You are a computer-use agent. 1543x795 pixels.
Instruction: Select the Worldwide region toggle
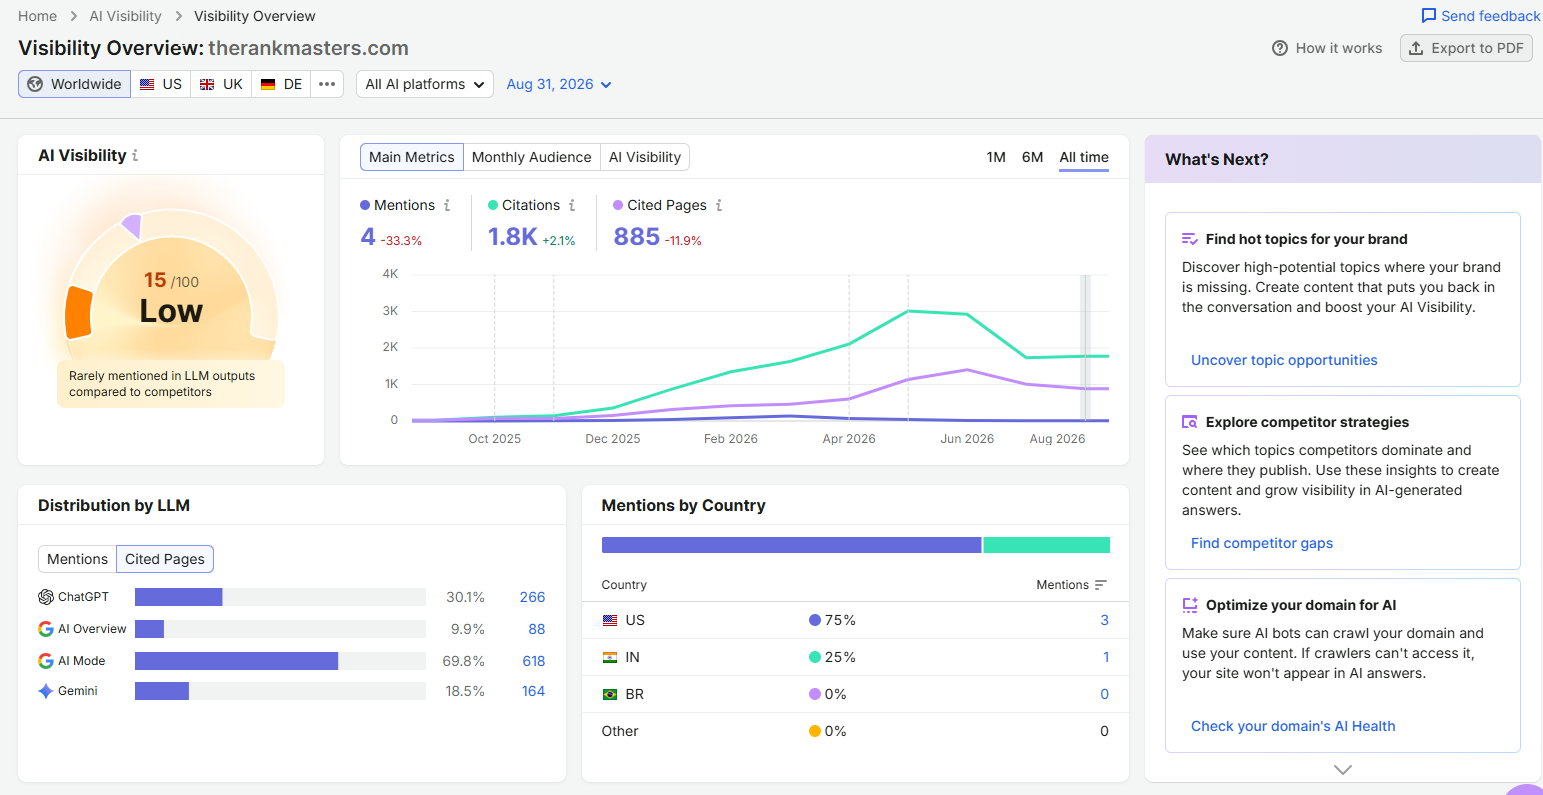pyautogui.click(x=75, y=84)
